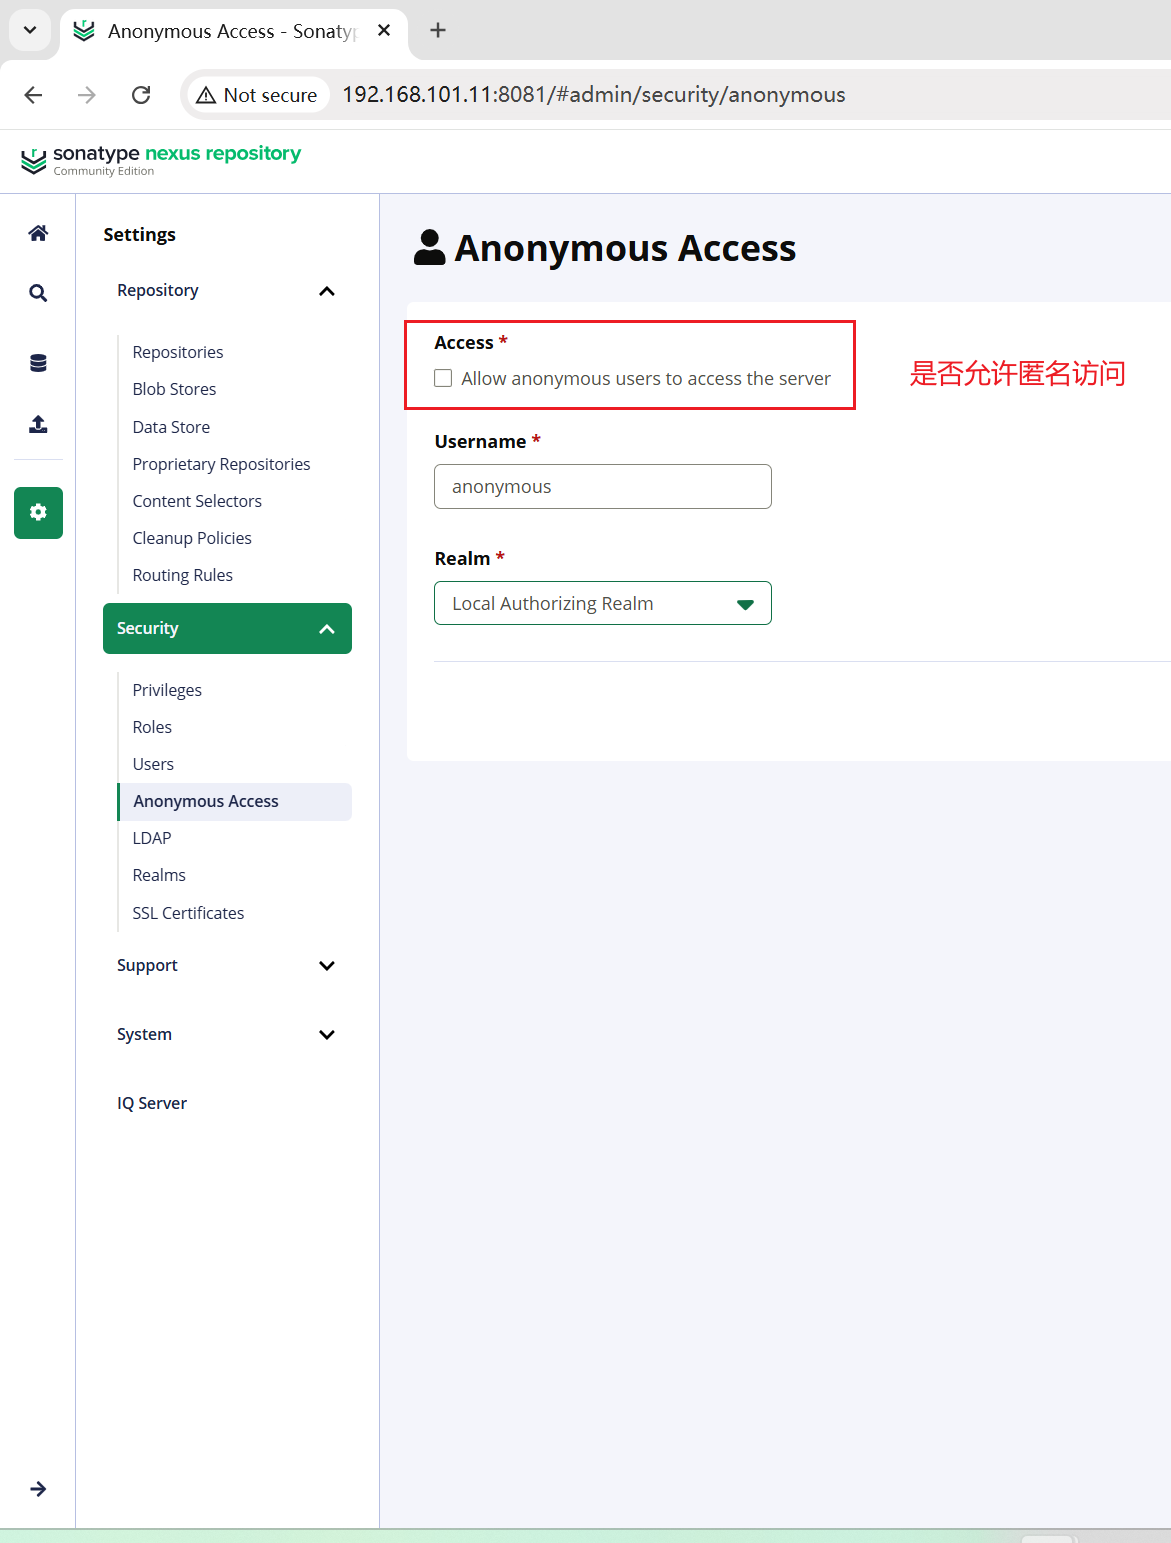Viewport: 1171px width, 1543px height.
Task: Go back with browser back arrow
Action: coord(33,95)
